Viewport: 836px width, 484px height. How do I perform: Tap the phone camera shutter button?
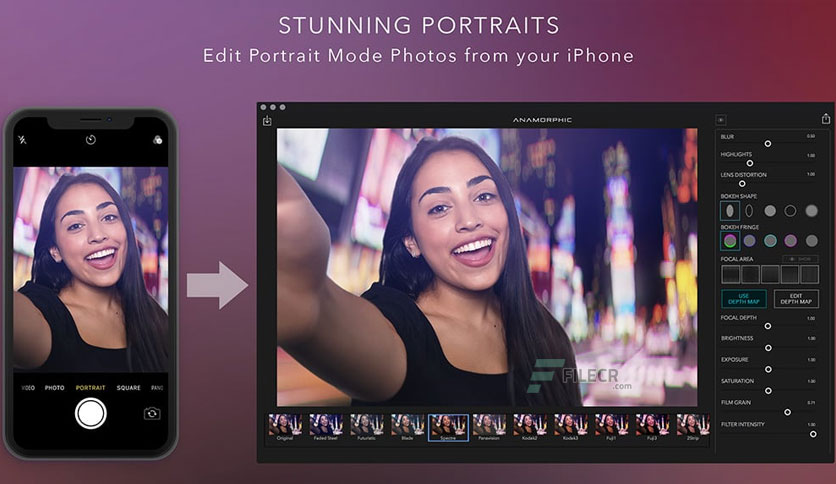91,414
